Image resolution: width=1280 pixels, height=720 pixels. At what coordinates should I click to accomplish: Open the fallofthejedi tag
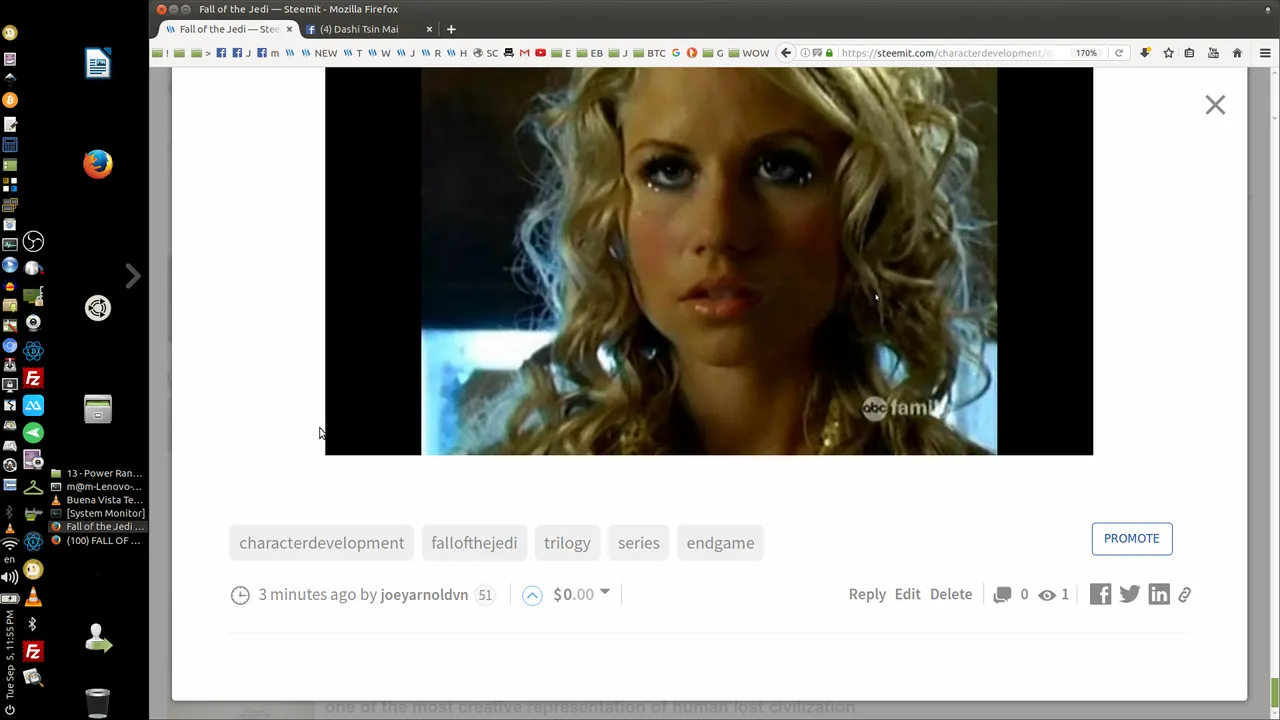[474, 543]
